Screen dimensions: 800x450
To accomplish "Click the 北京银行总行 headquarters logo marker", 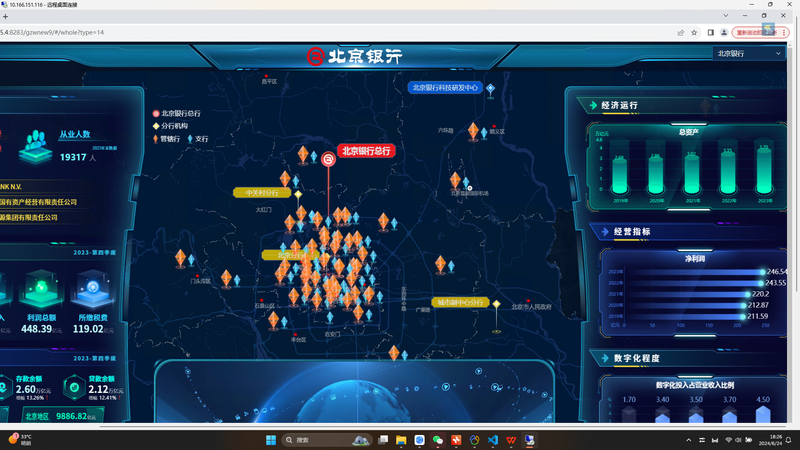I will (328, 159).
